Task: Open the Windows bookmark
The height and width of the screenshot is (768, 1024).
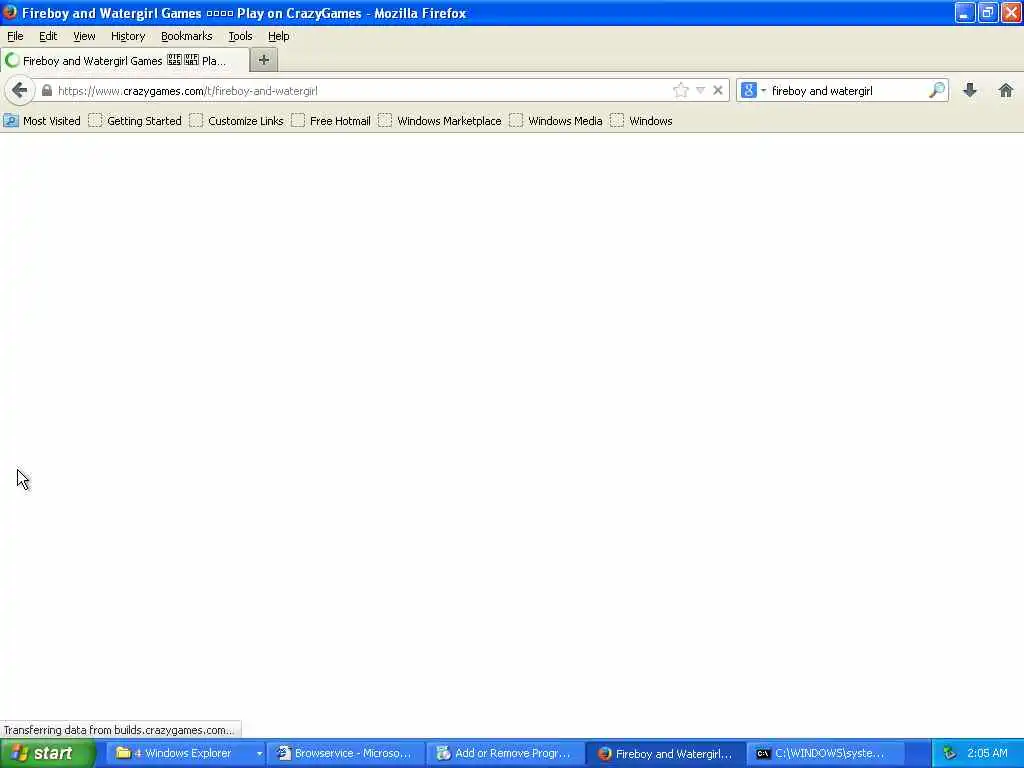Action: click(x=641, y=121)
